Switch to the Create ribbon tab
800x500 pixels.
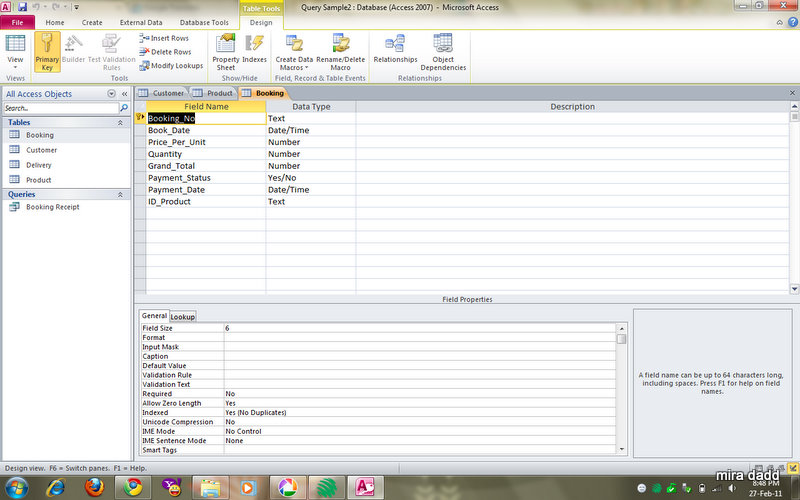tap(92, 22)
